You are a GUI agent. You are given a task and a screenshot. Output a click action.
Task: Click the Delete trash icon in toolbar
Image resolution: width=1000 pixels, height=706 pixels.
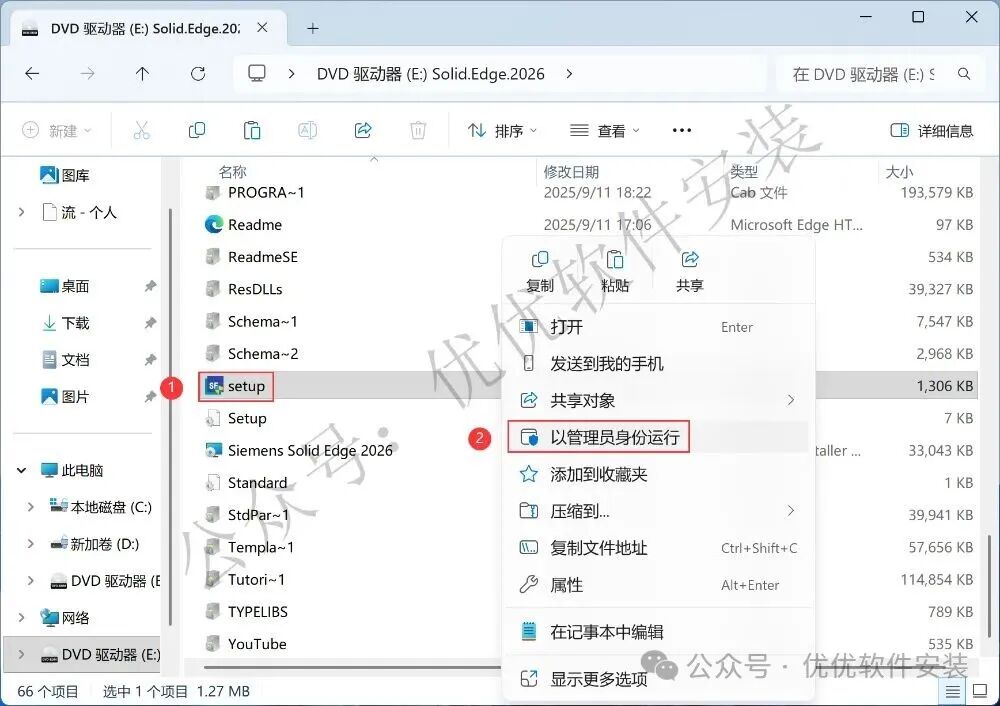418,131
